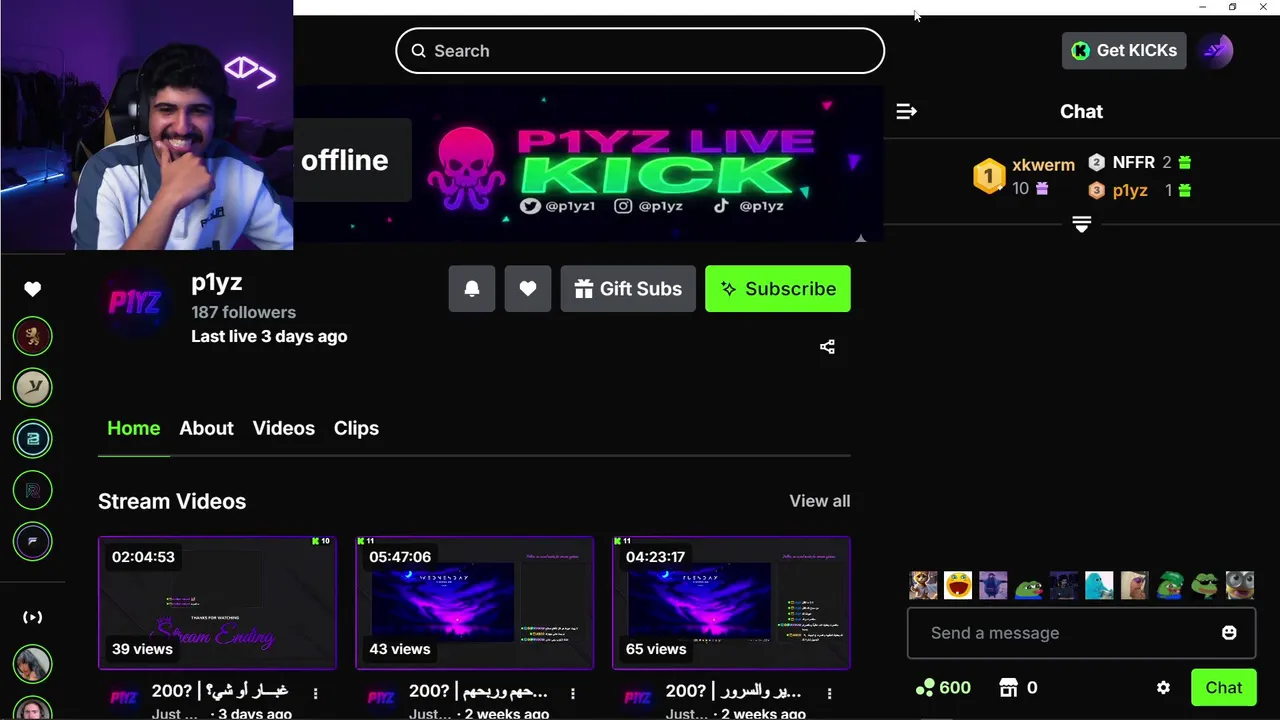This screenshot has width=1280, height=720.
Task: Click the Send a message field
Action: [x=1081, y=633]
